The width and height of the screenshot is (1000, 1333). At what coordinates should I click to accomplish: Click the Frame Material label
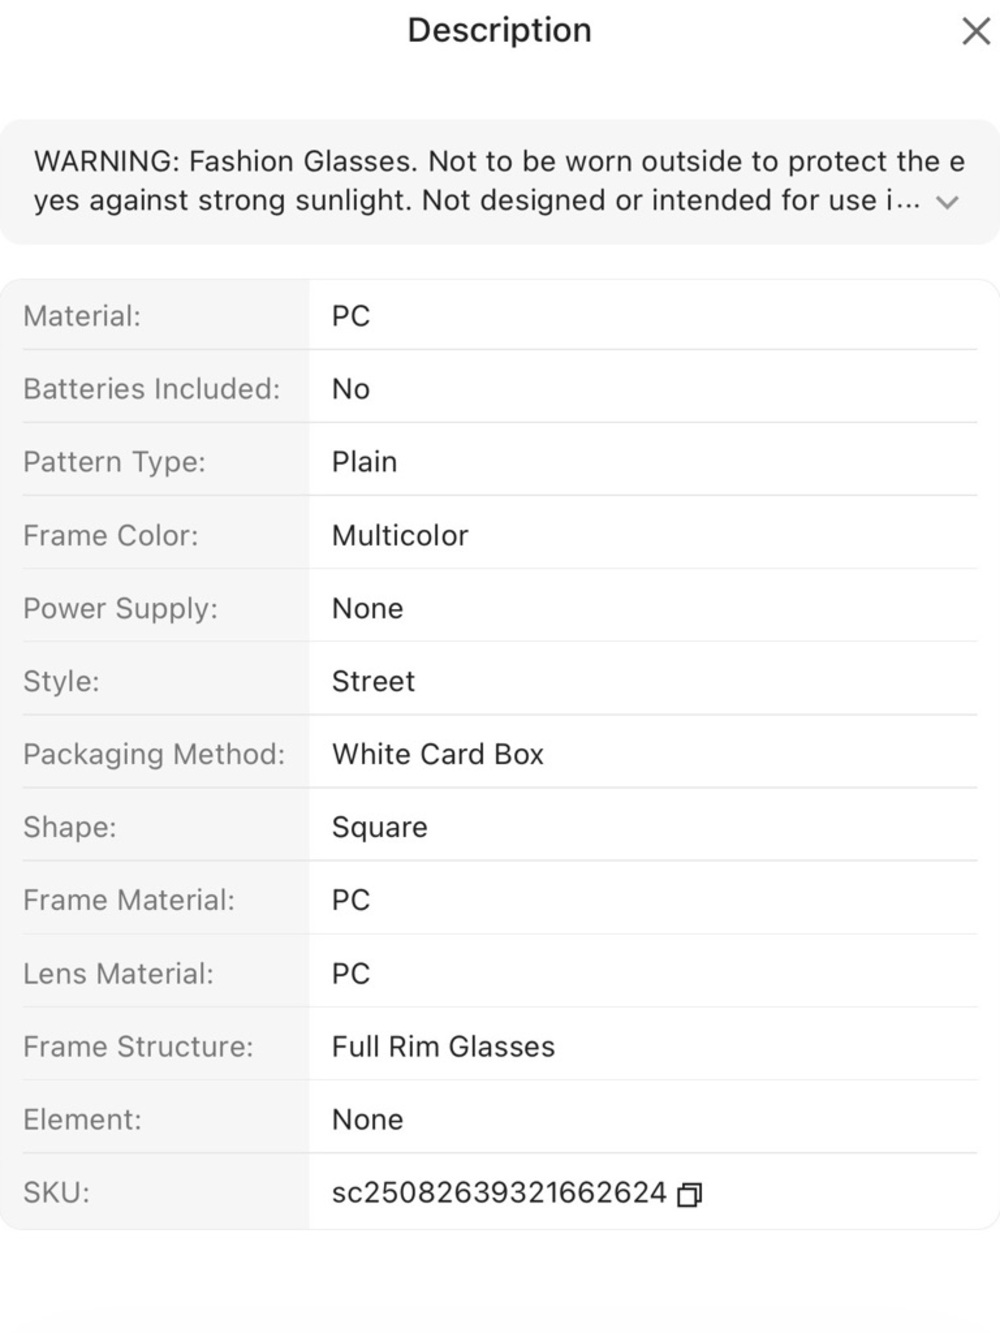click(129, 900)
